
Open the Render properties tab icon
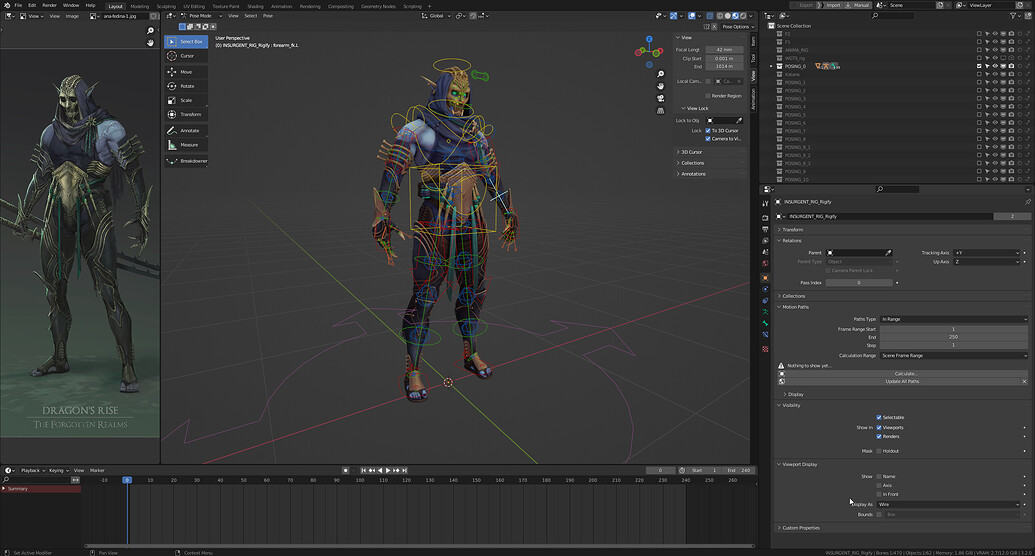765,217
